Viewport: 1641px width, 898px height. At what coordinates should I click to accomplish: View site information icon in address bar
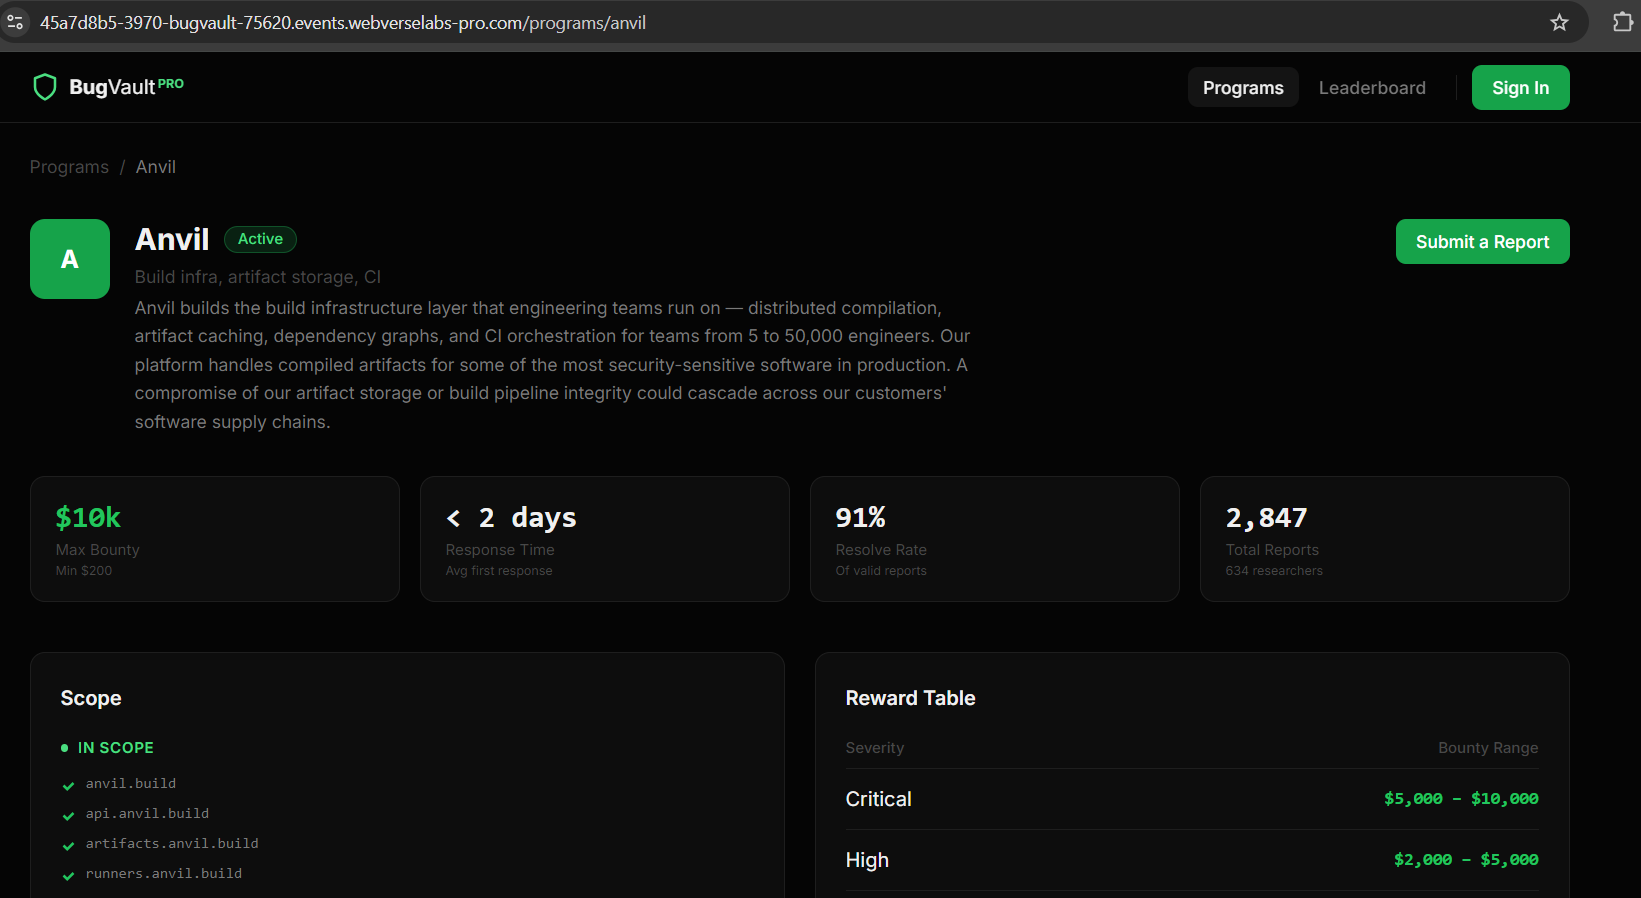[15, 22]
